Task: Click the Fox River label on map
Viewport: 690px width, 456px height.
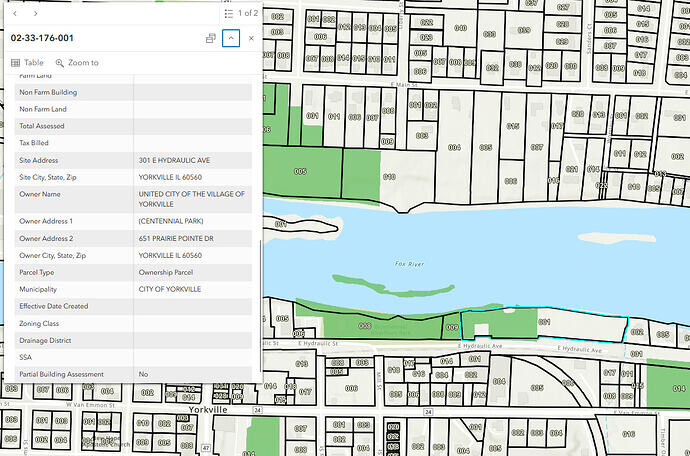Action: [x=409, y=264]
